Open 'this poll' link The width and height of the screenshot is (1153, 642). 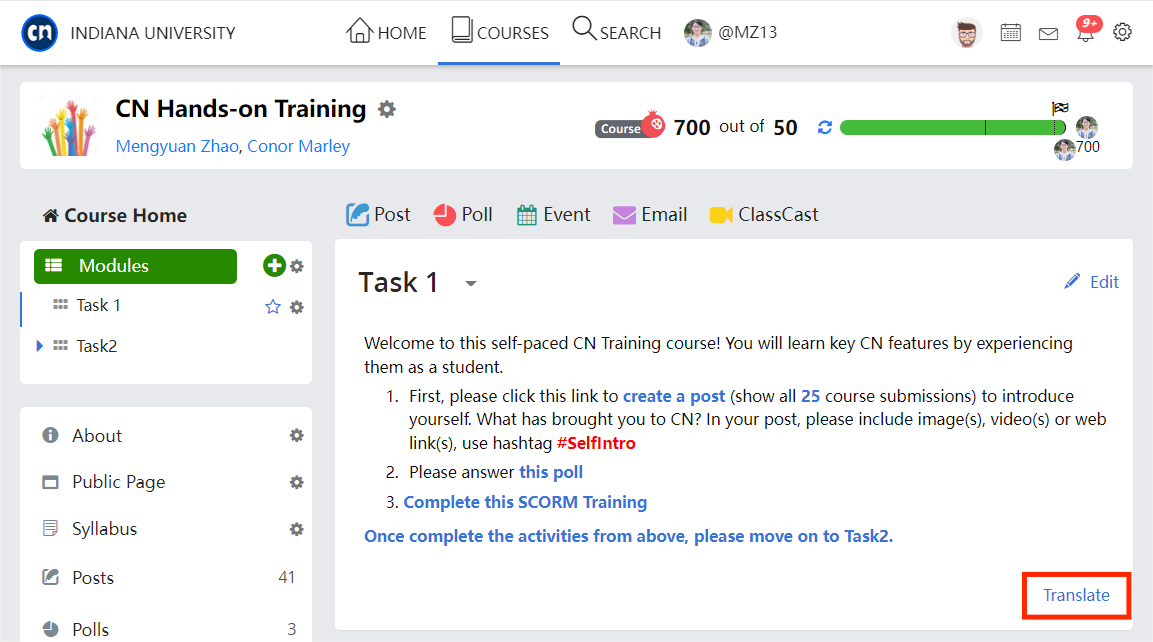[x=551, y=472]
